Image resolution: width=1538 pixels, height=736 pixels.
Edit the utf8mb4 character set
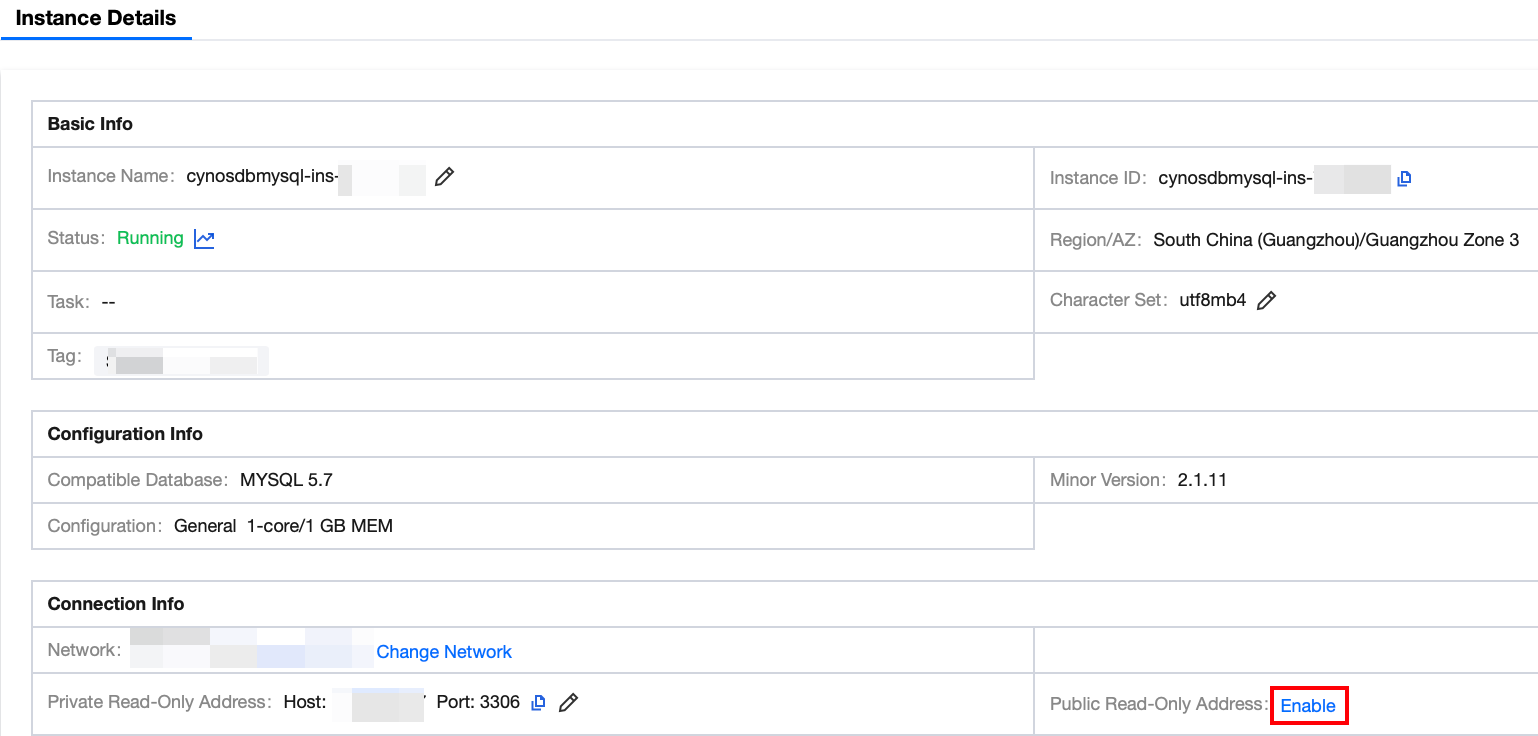click(1266, 300)
